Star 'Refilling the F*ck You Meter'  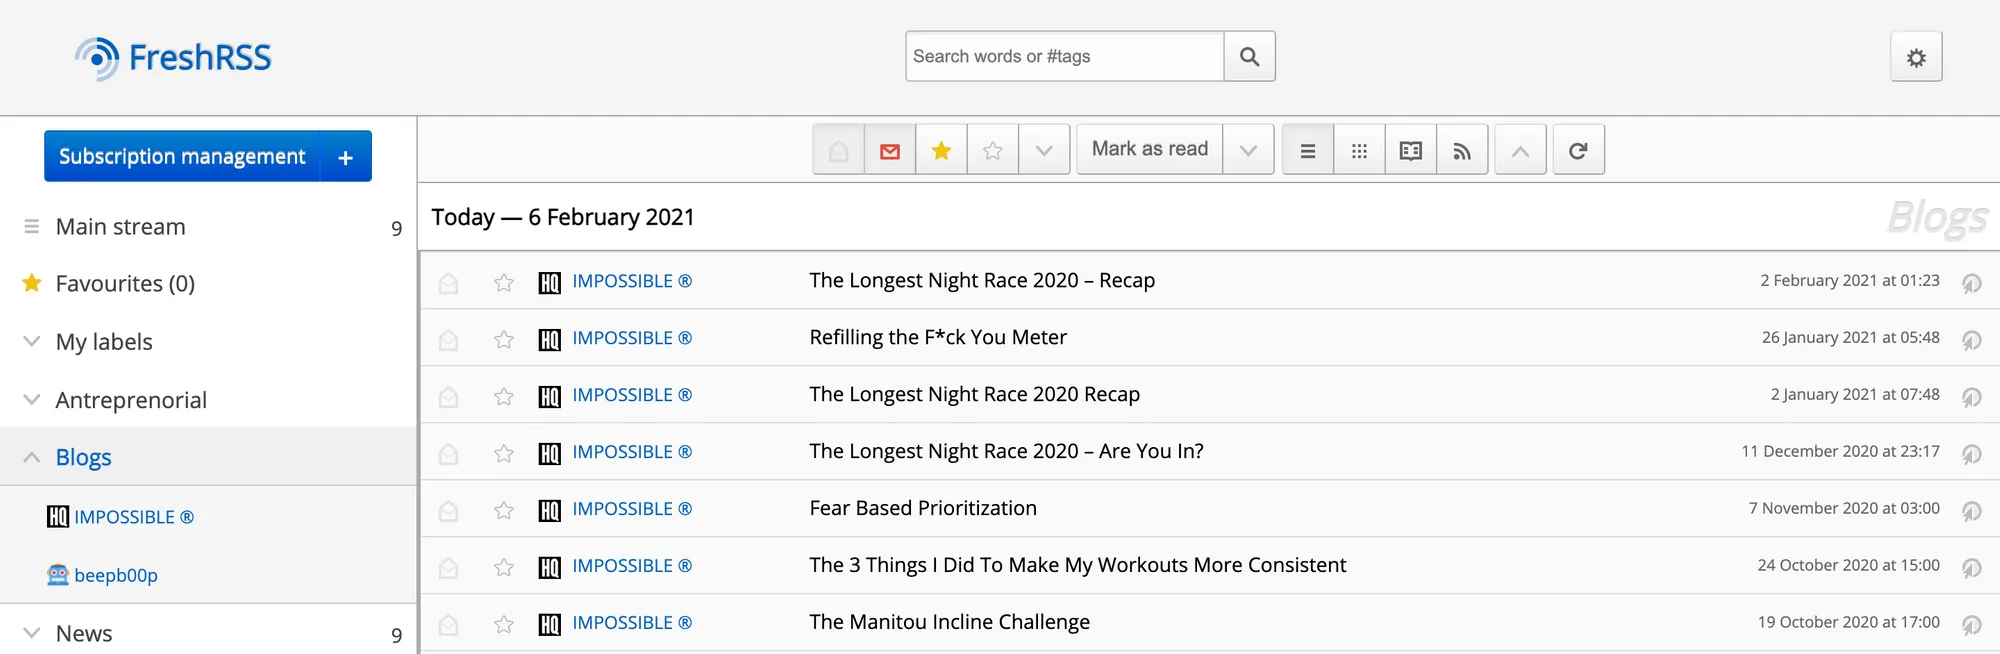504,340
